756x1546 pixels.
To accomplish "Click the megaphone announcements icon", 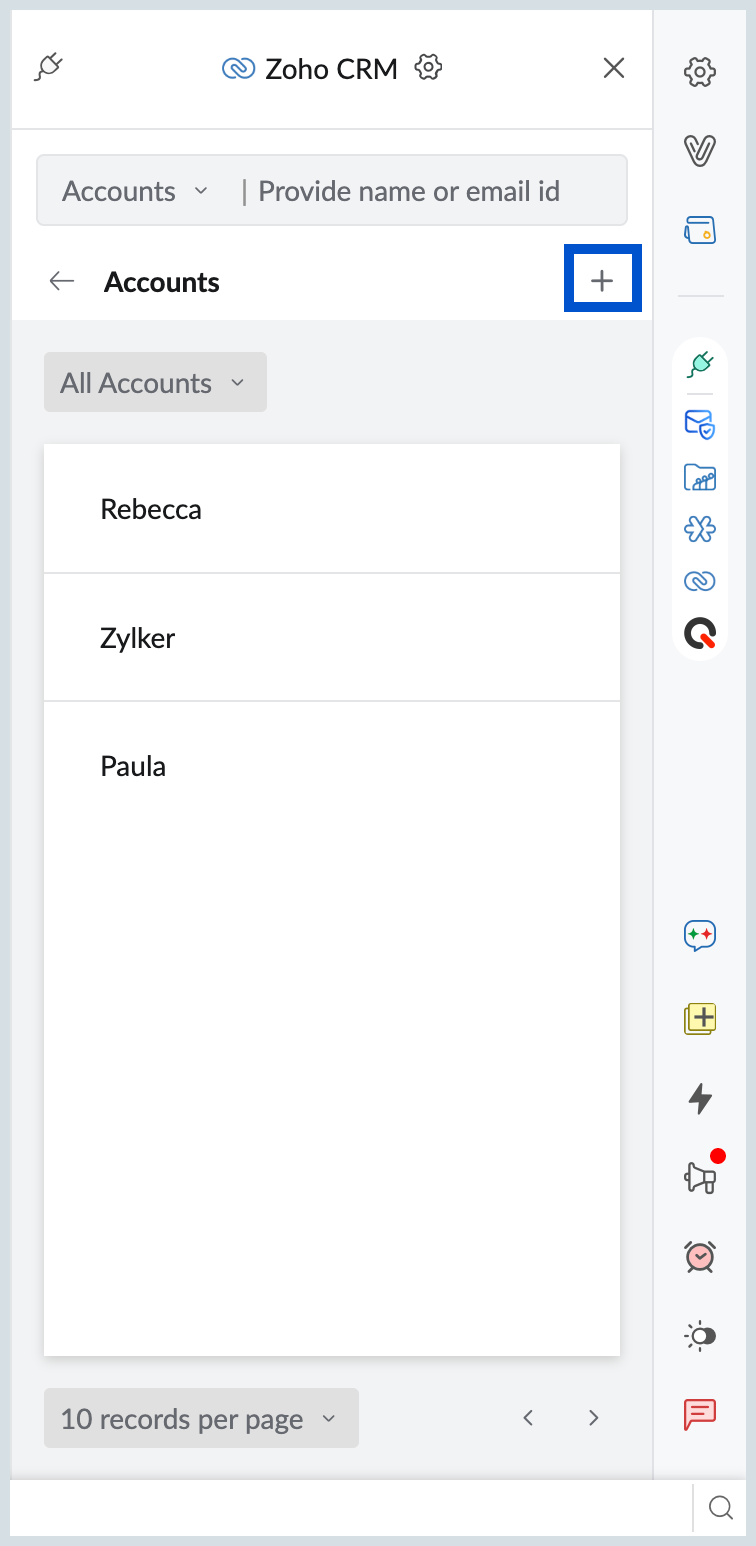I will coord(700,1178).
